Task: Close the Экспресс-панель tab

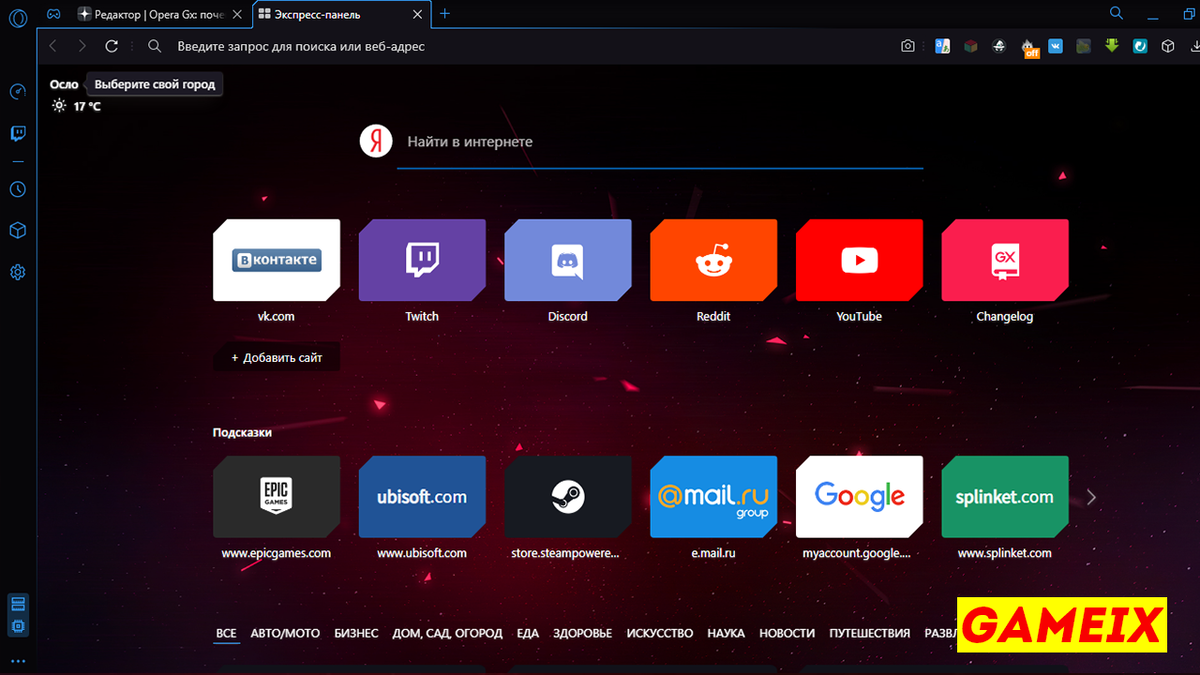Action: click(x=419, y=15)
